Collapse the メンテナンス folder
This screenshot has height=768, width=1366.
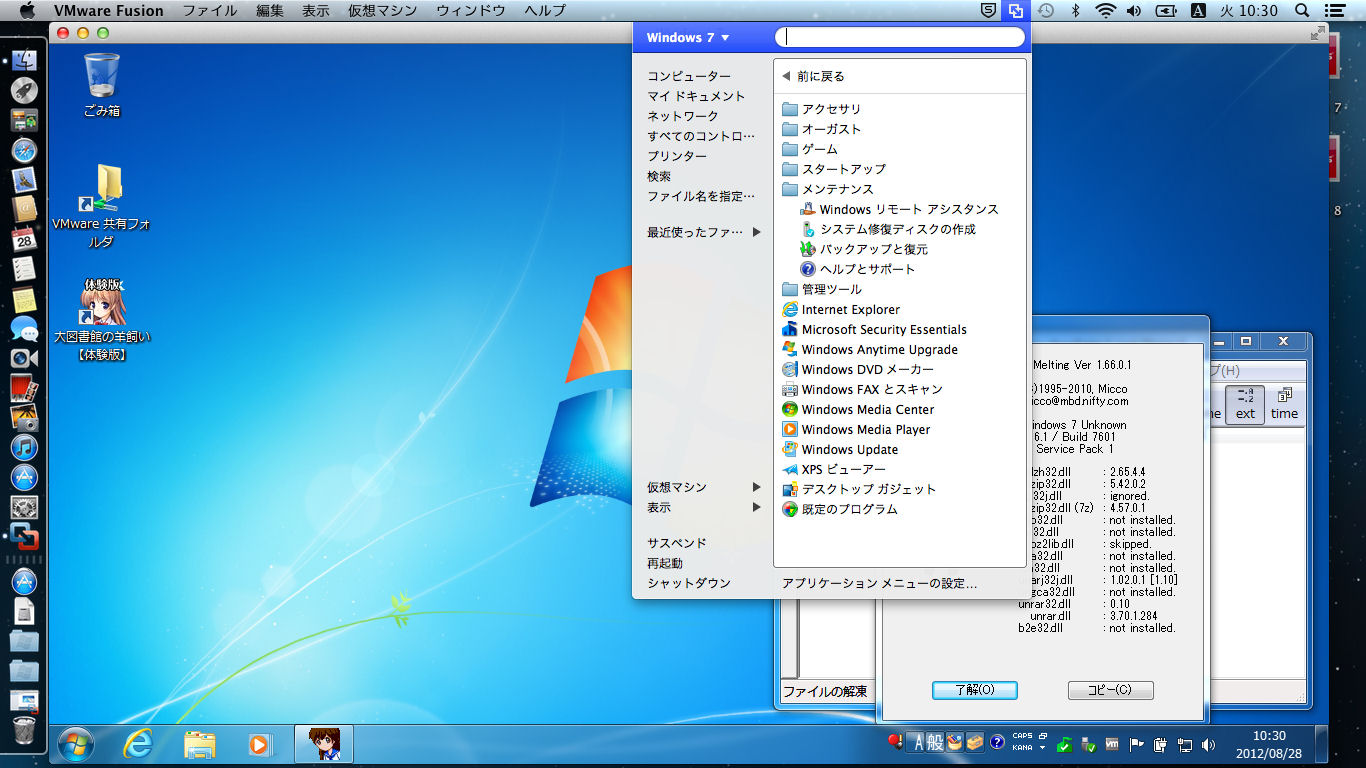[x=828, y=189]
